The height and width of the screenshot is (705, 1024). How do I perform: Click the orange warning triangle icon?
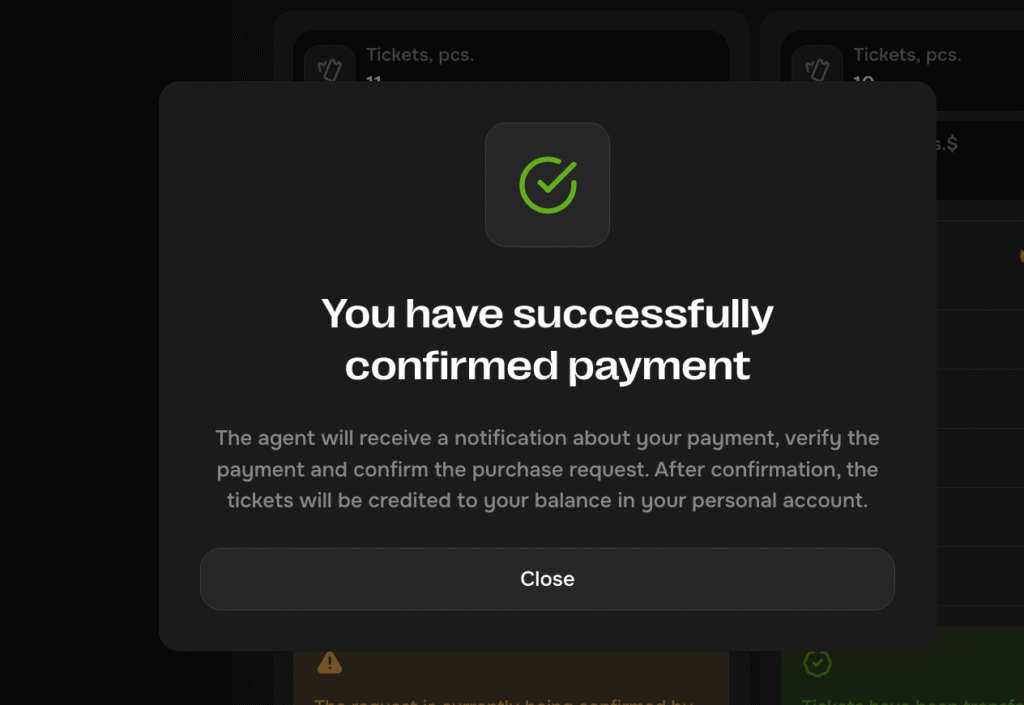tap(329, 662)
